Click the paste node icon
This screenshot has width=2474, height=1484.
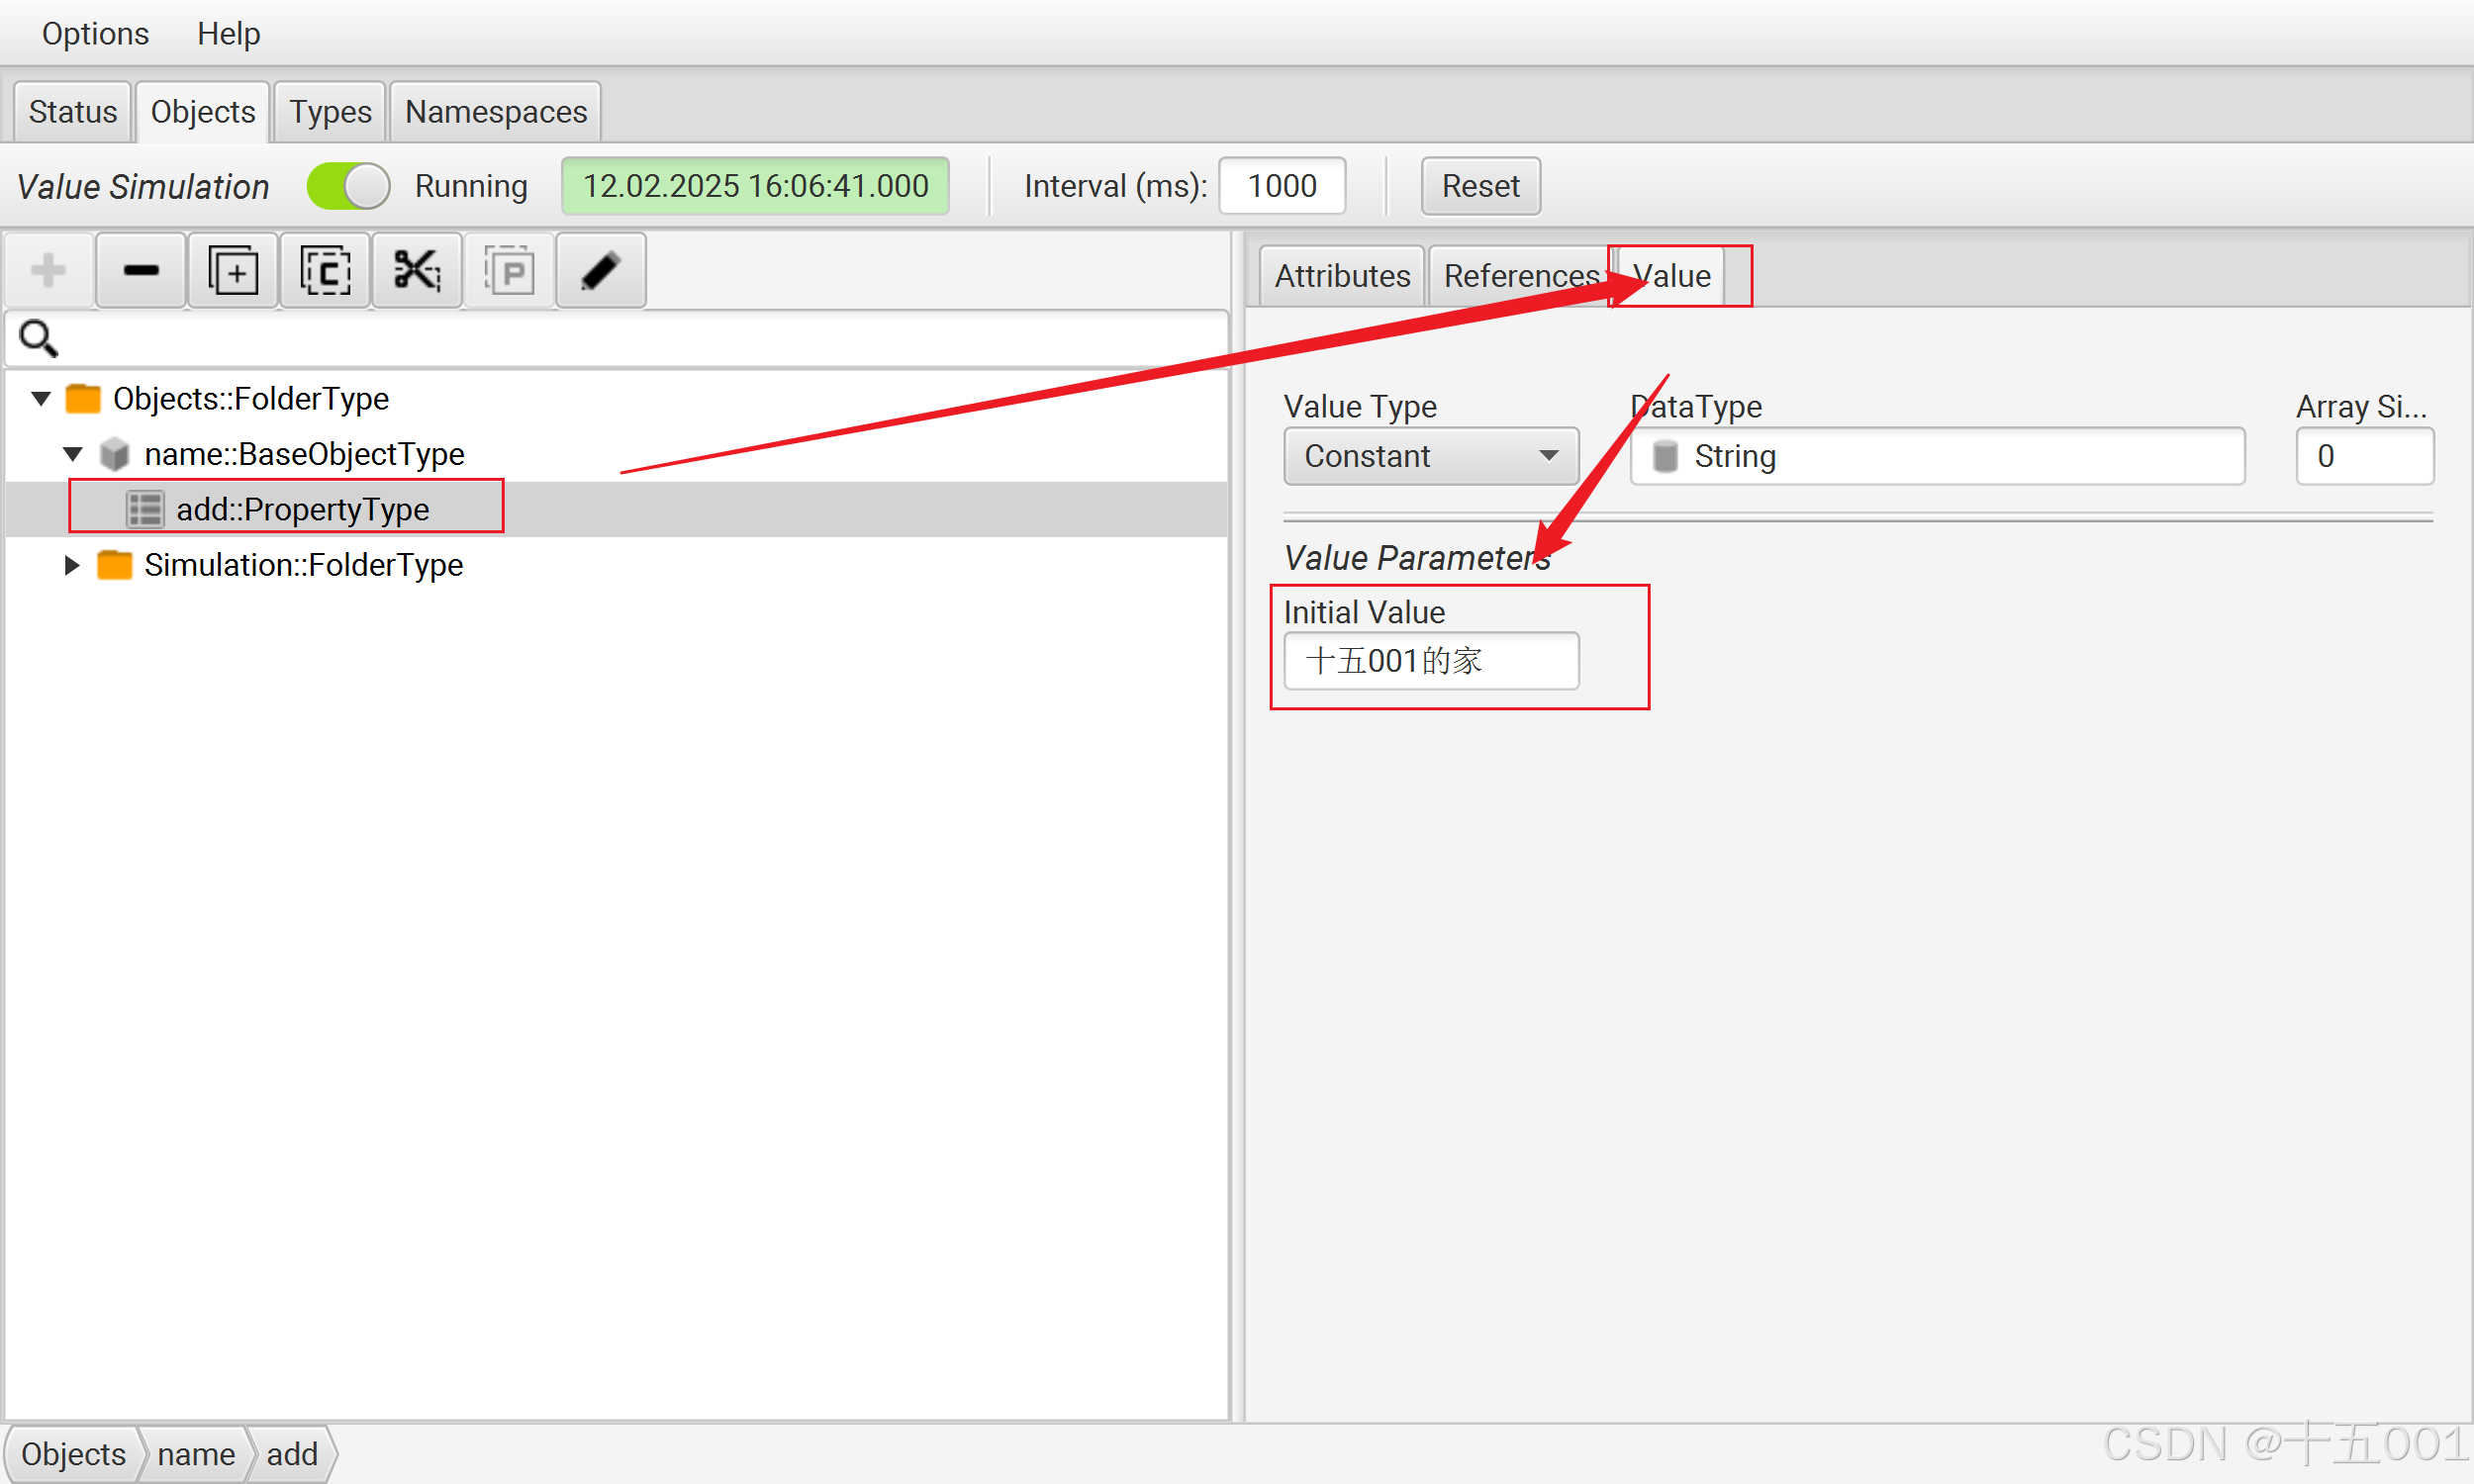point(509,271)
